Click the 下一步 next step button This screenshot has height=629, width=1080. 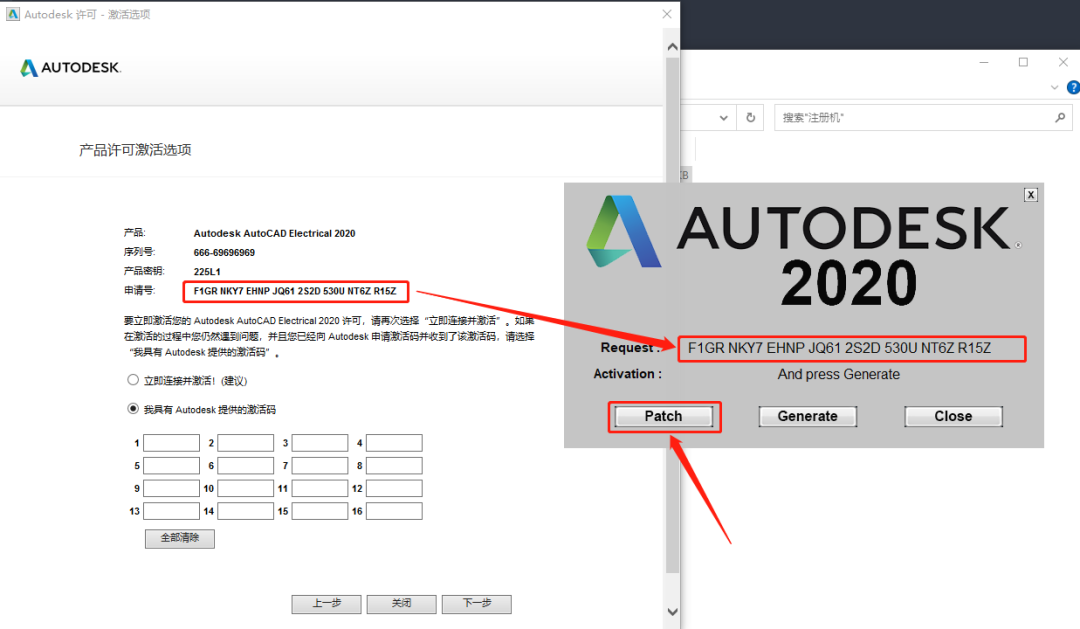[x=477, y=604]
